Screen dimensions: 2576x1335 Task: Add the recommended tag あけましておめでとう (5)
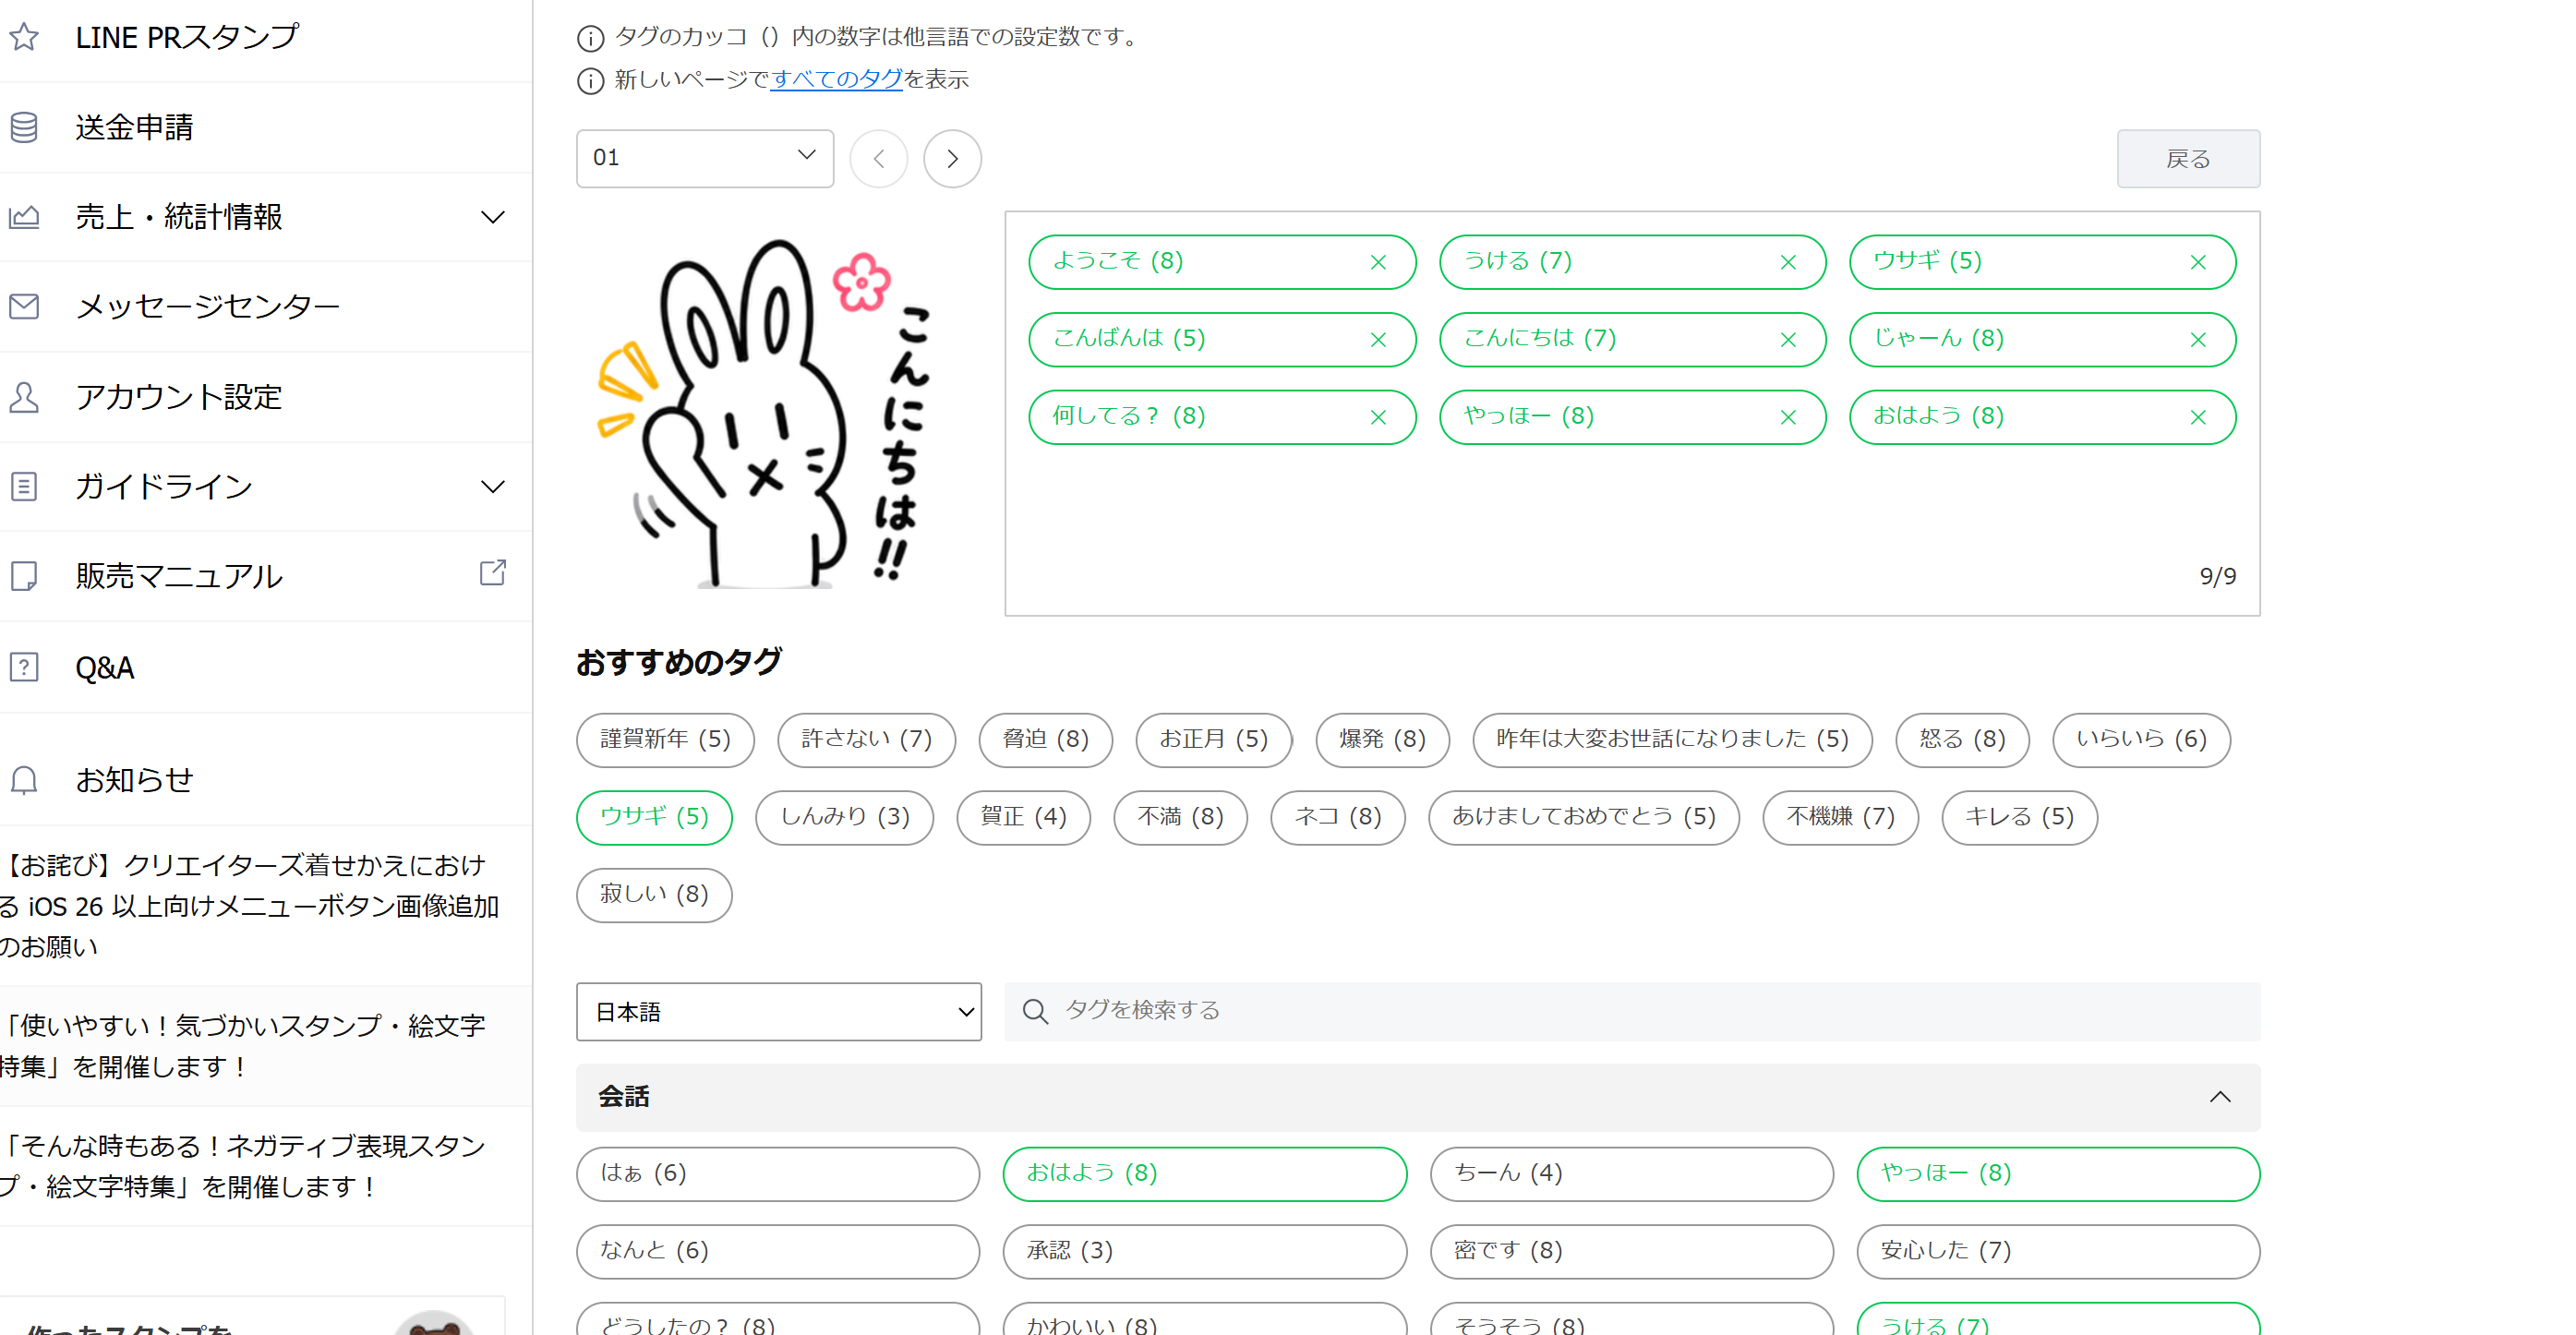[x=1584, y=818]
